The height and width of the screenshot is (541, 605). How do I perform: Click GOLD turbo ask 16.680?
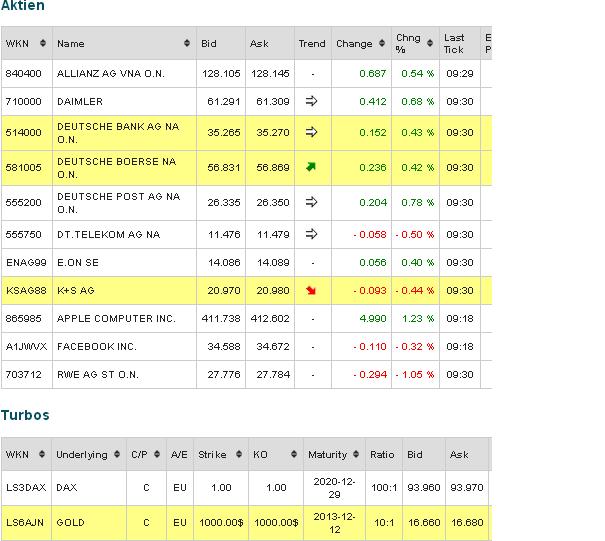(467, 522)
